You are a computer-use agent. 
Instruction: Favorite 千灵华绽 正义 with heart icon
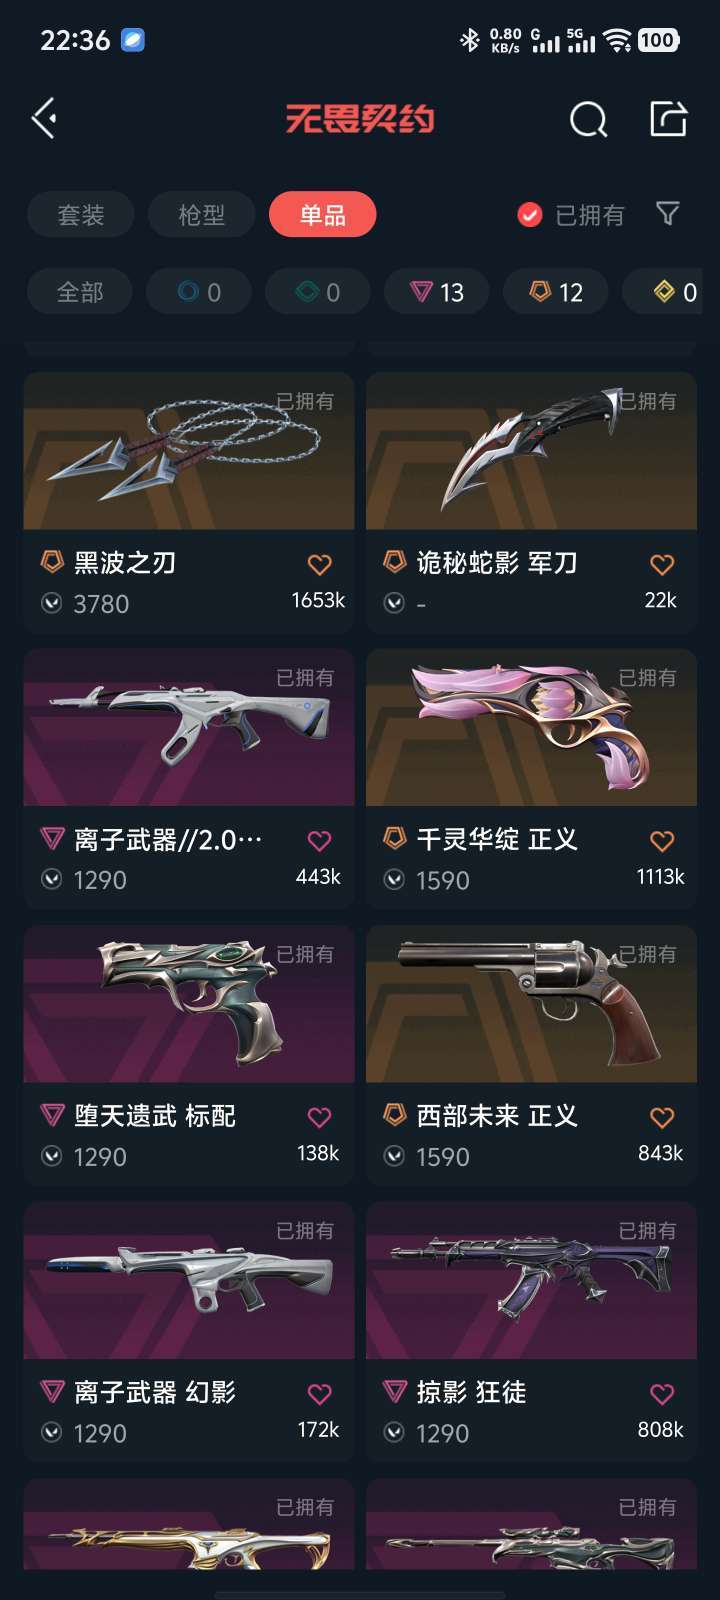point(662,841)
